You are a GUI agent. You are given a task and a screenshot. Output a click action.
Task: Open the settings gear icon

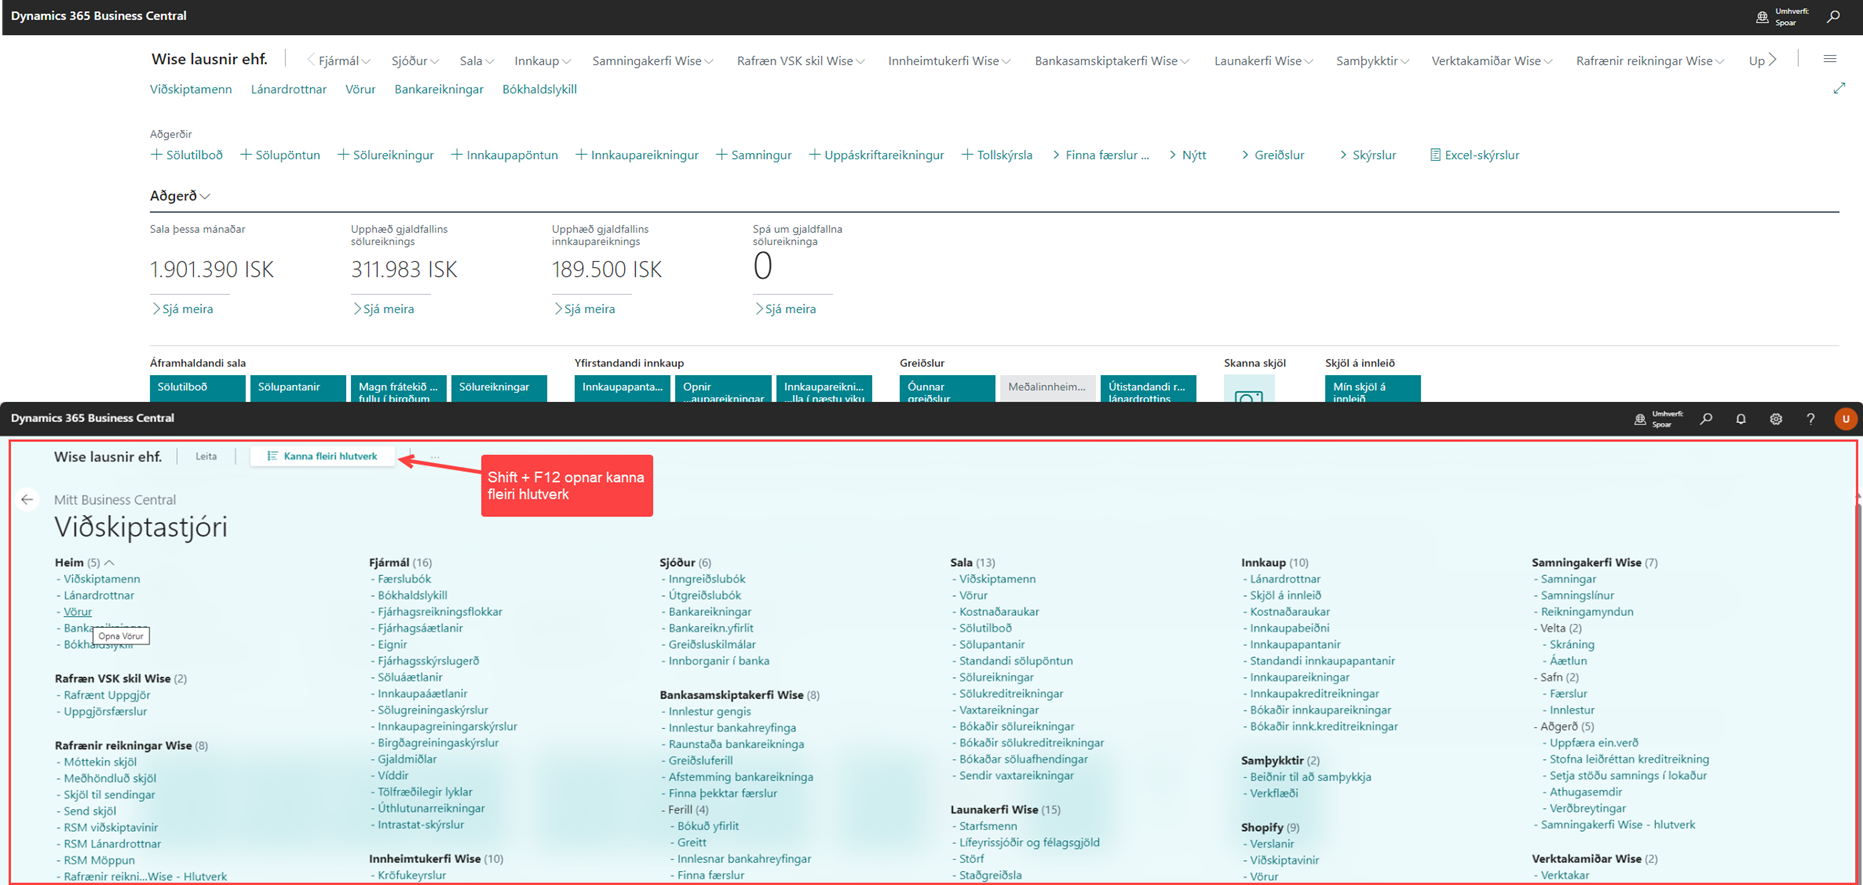pyautogui.click(x=1776, y=419)
